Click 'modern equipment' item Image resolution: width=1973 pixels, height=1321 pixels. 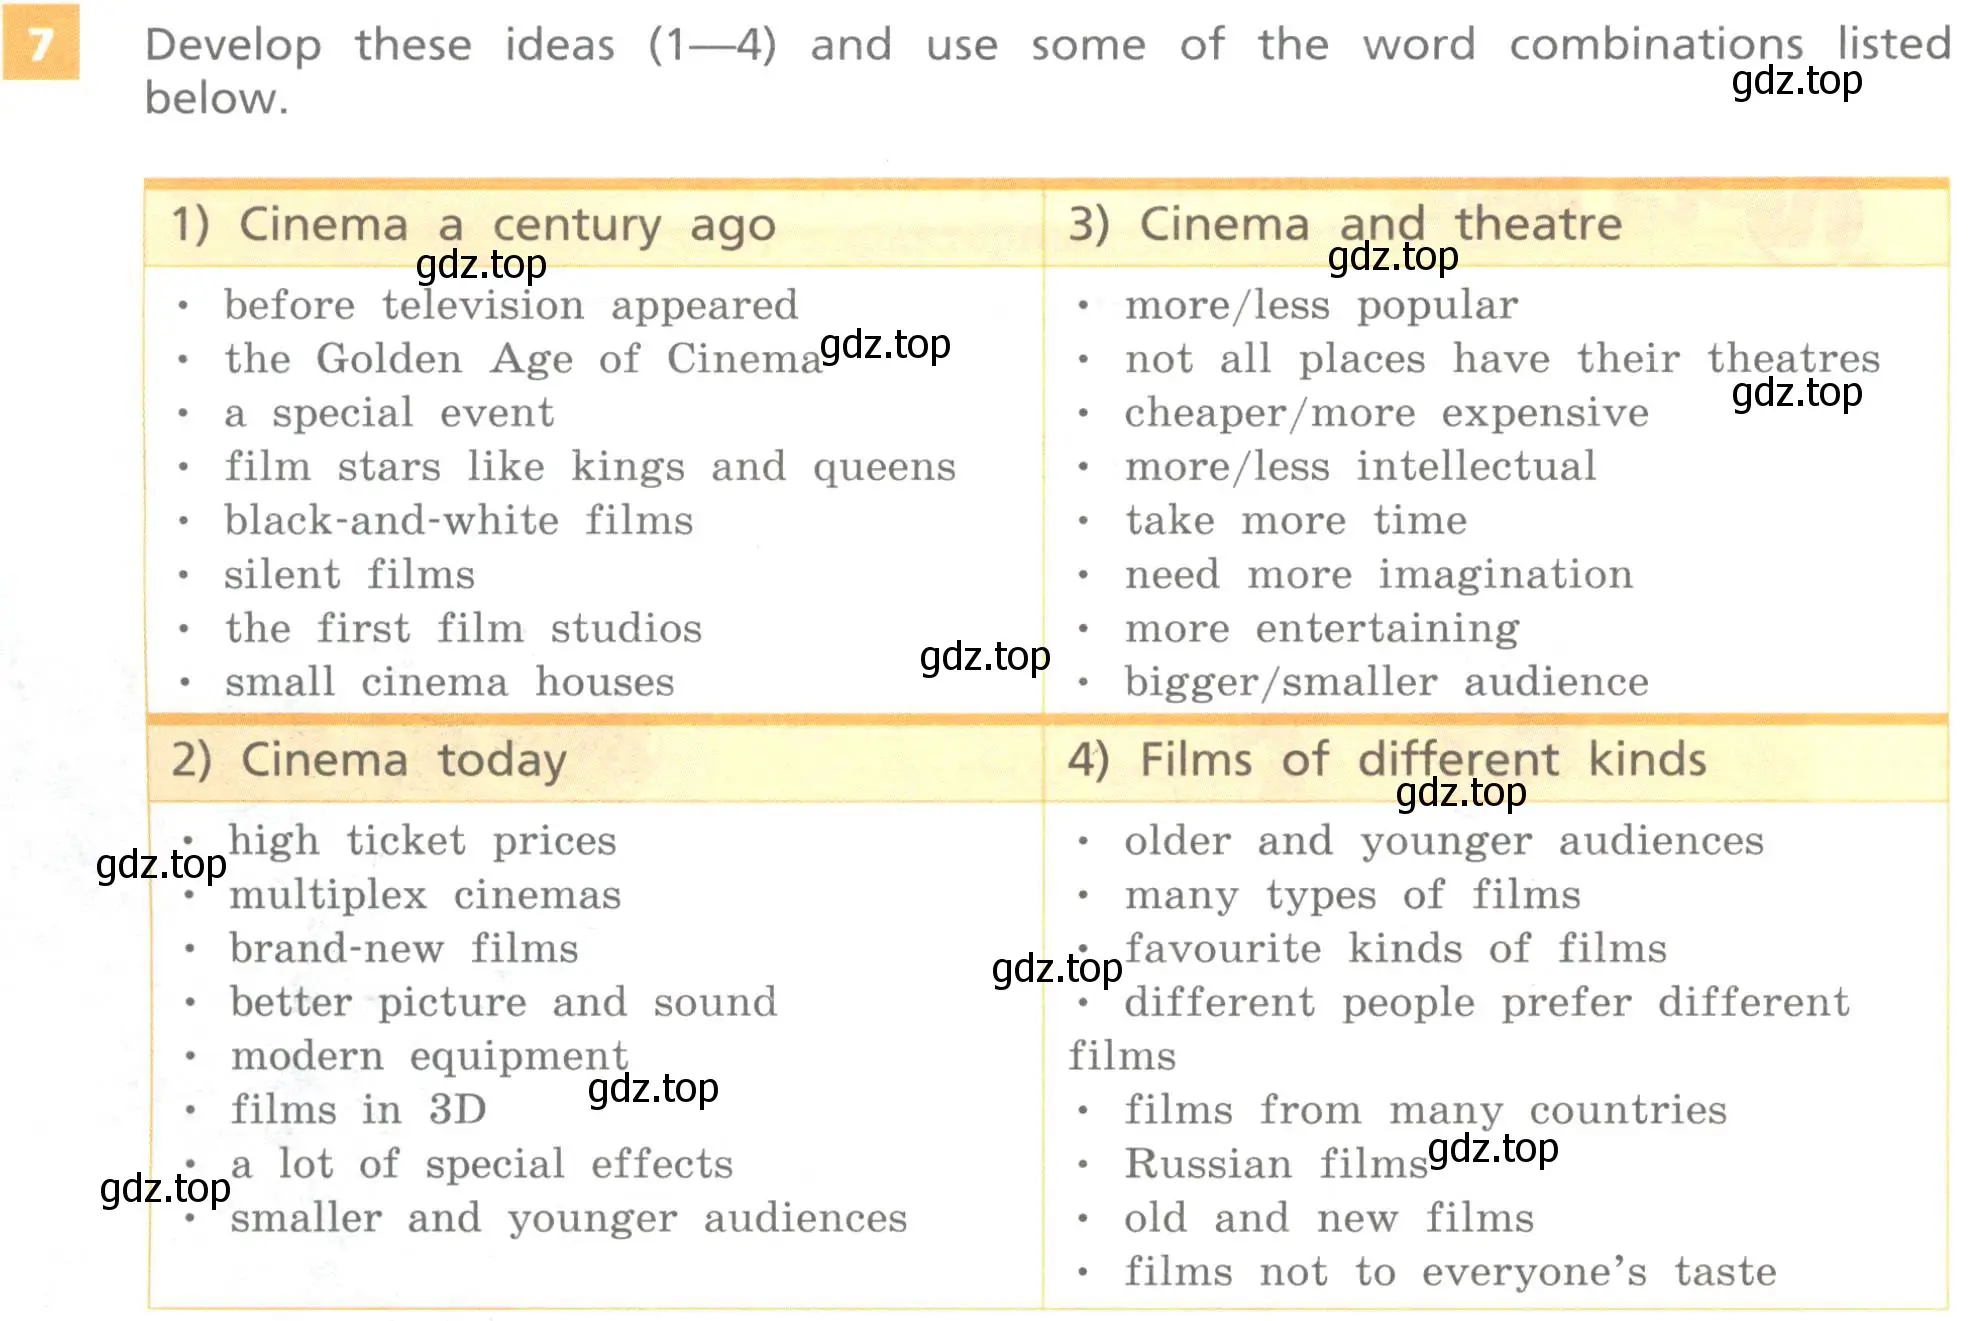pyautogui.click(x=429, y=1057)
